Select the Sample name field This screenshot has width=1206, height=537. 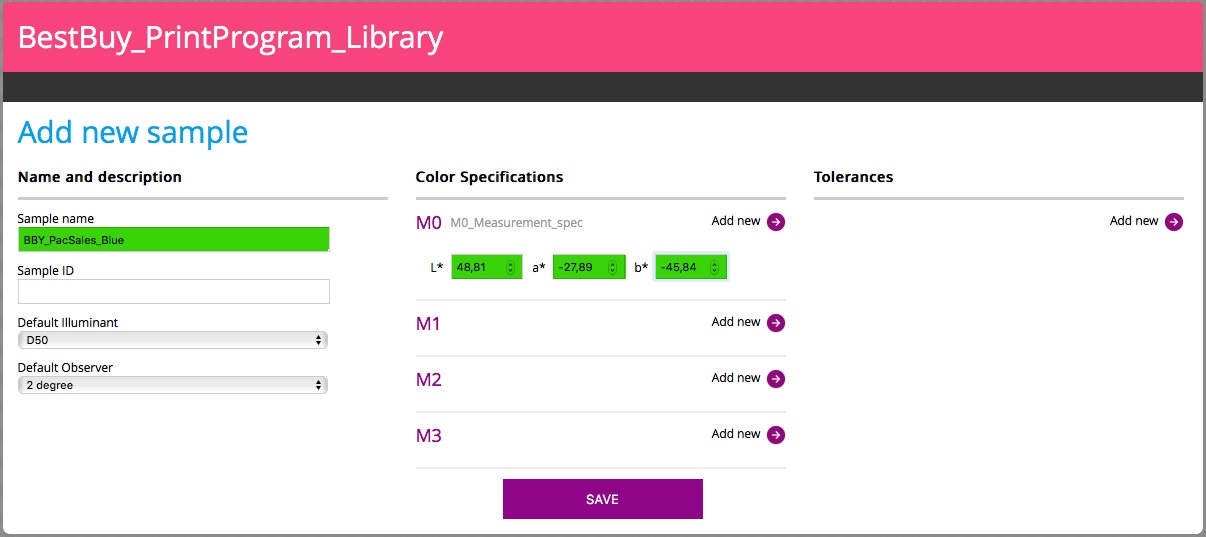tap(173, 239)
